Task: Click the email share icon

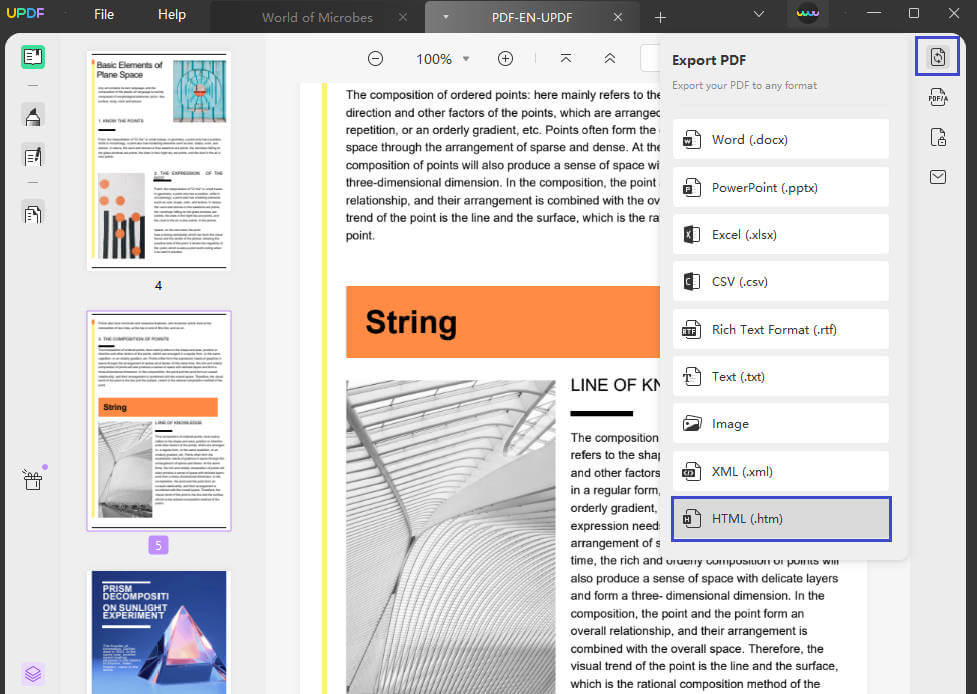Action: 938,177
